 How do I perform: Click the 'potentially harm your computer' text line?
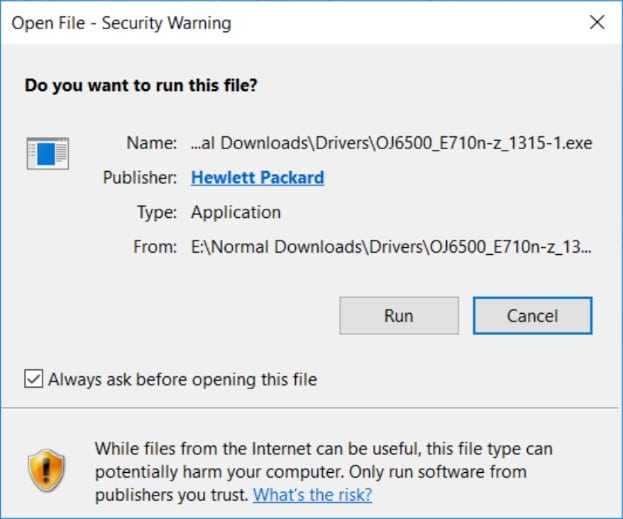(x=310, y=471)
